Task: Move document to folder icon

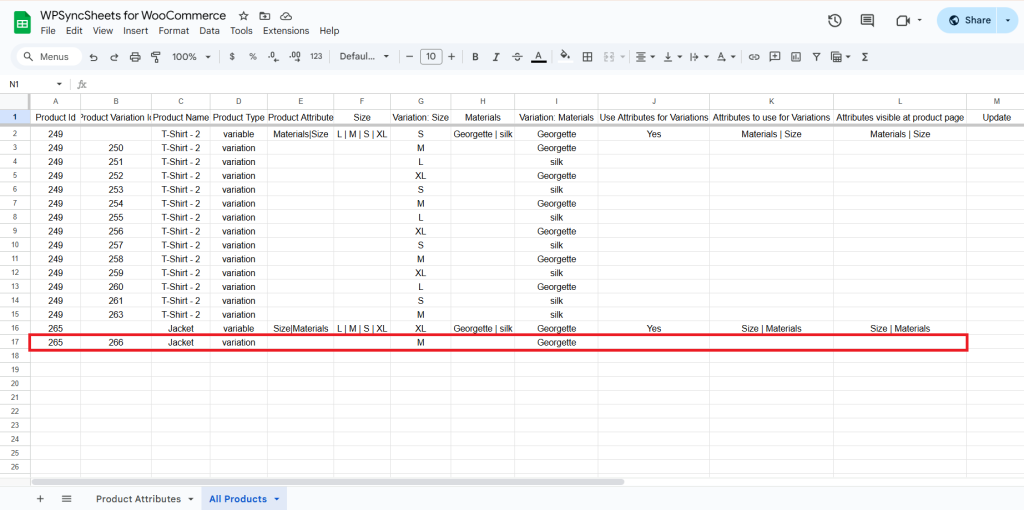Action: tap(264, 16)
